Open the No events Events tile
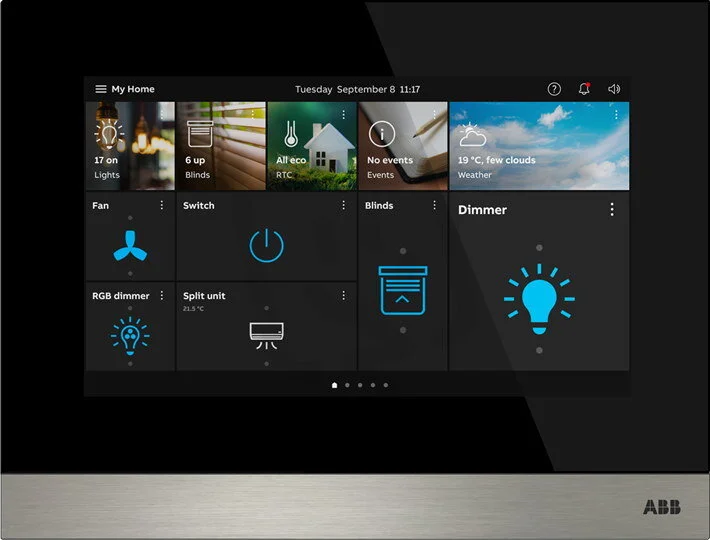Viewport: 710px width, 540px height. click(403, 146)
